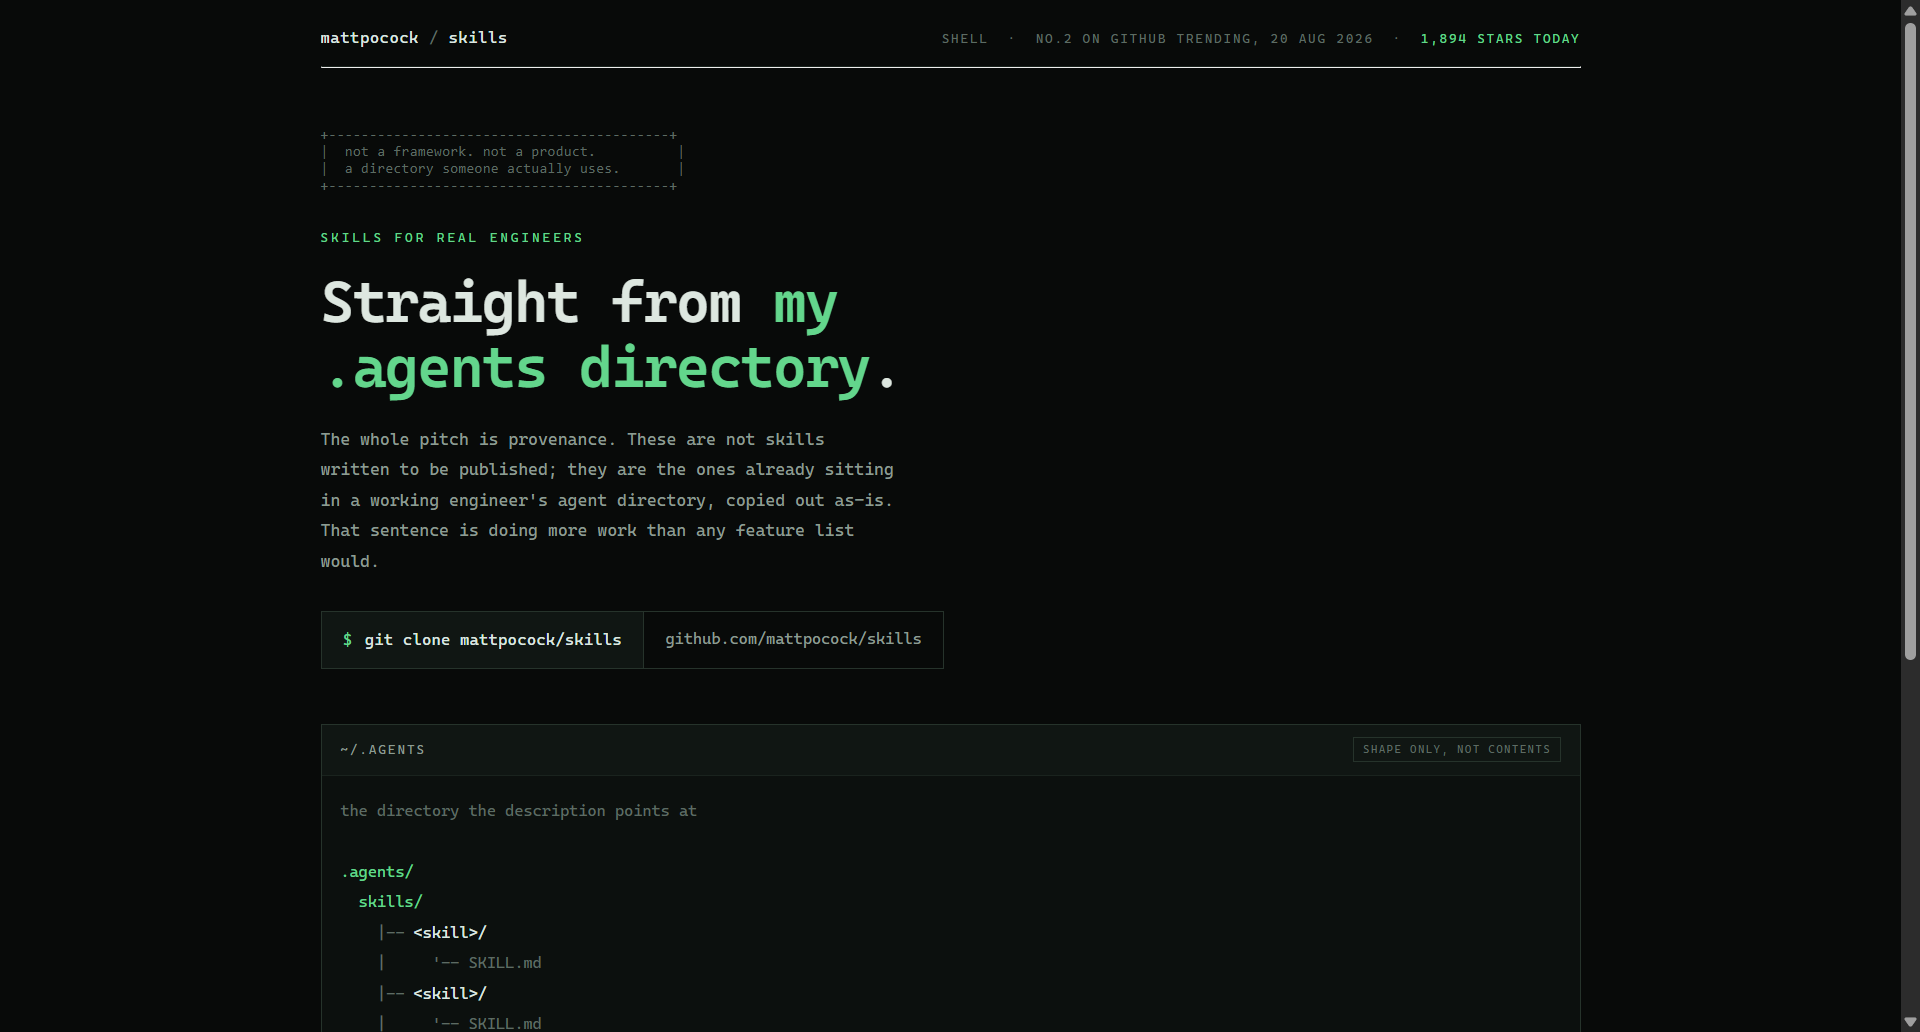Image resolution: width=1920 pixels, height=1032 pixels.
Task: Open the mattpocock owner link
Action: (369, 38)
